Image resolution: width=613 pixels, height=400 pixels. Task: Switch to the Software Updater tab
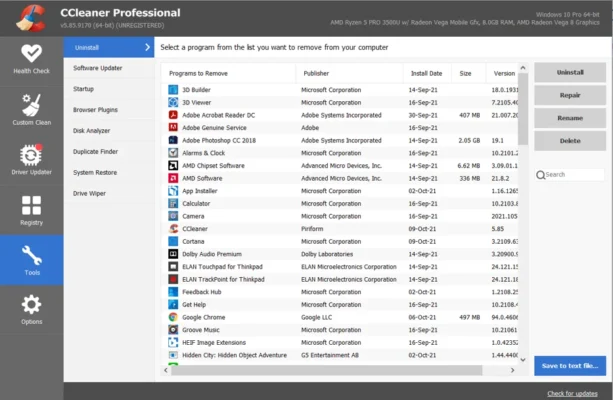tap(99, 67)
